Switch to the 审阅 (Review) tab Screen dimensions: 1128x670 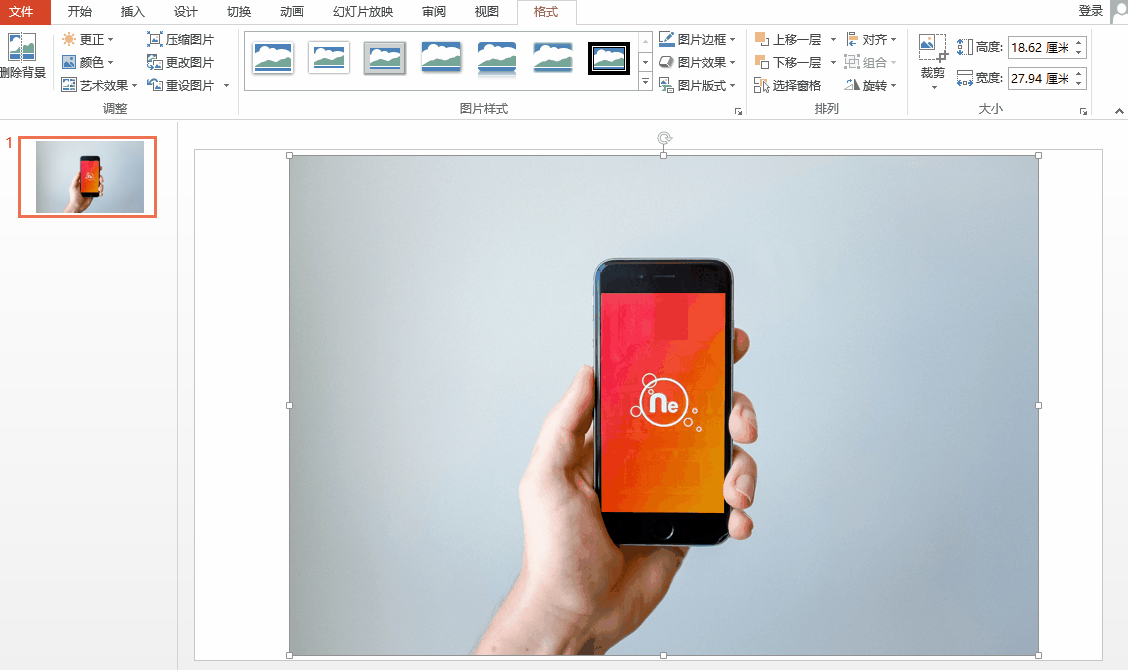click(x=434, y=12)
